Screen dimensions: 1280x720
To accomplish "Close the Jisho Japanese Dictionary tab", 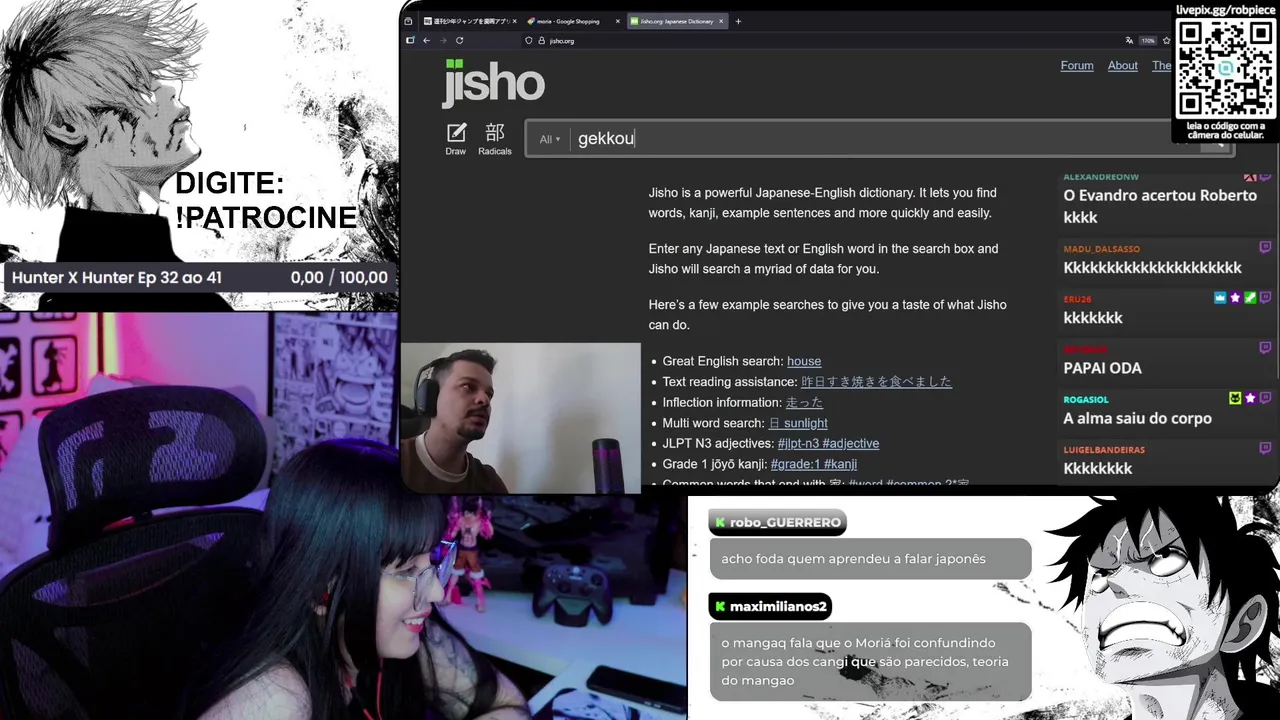I will [723, 21].
